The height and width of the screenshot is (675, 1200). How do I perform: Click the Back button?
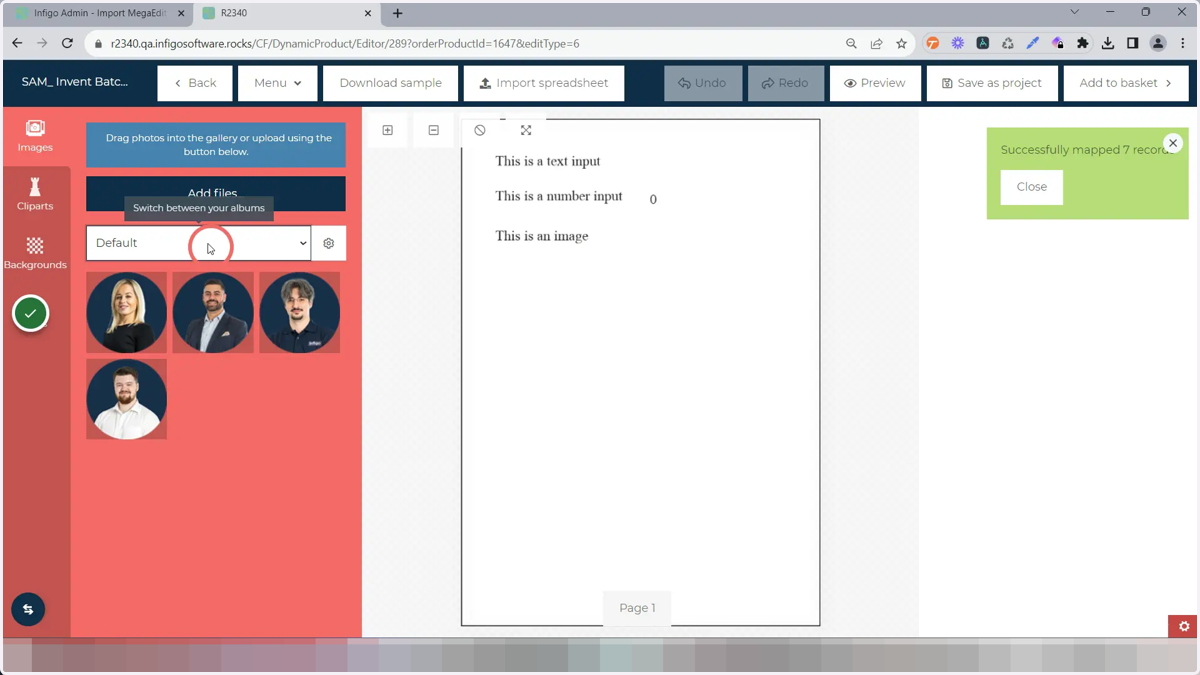(195, 83)
